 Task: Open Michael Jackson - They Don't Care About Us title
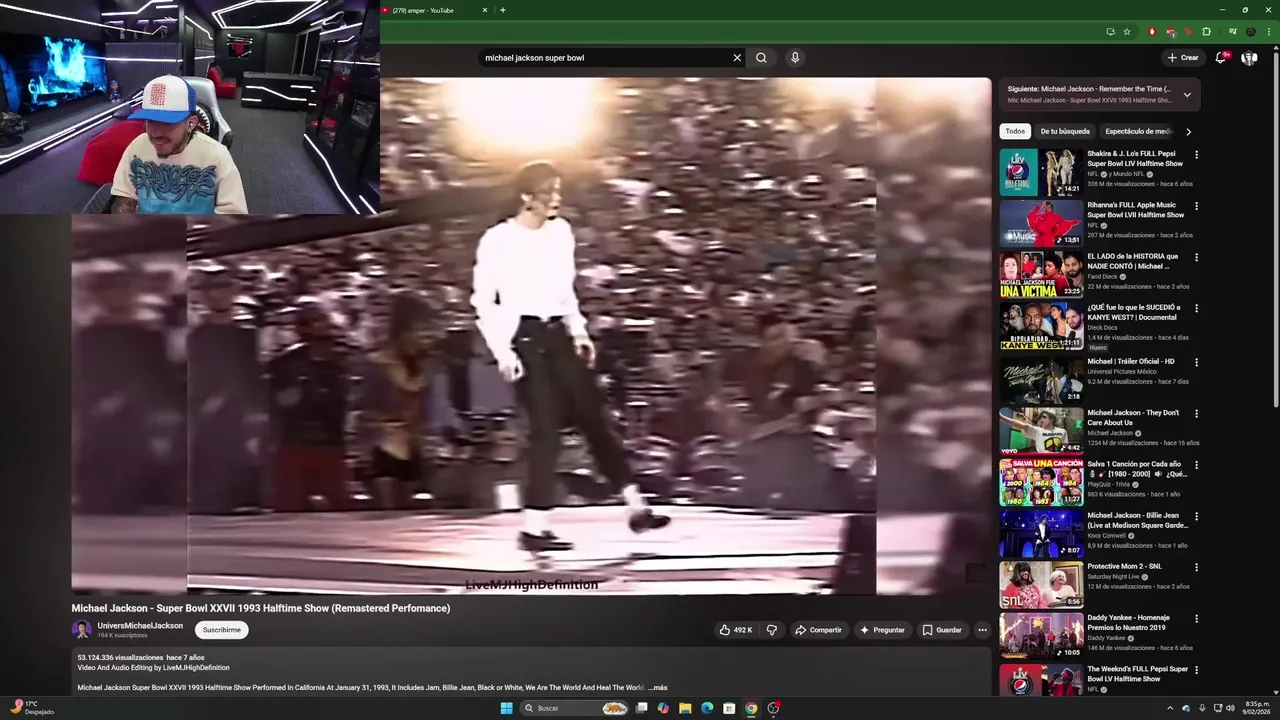tap(1133, 417)
